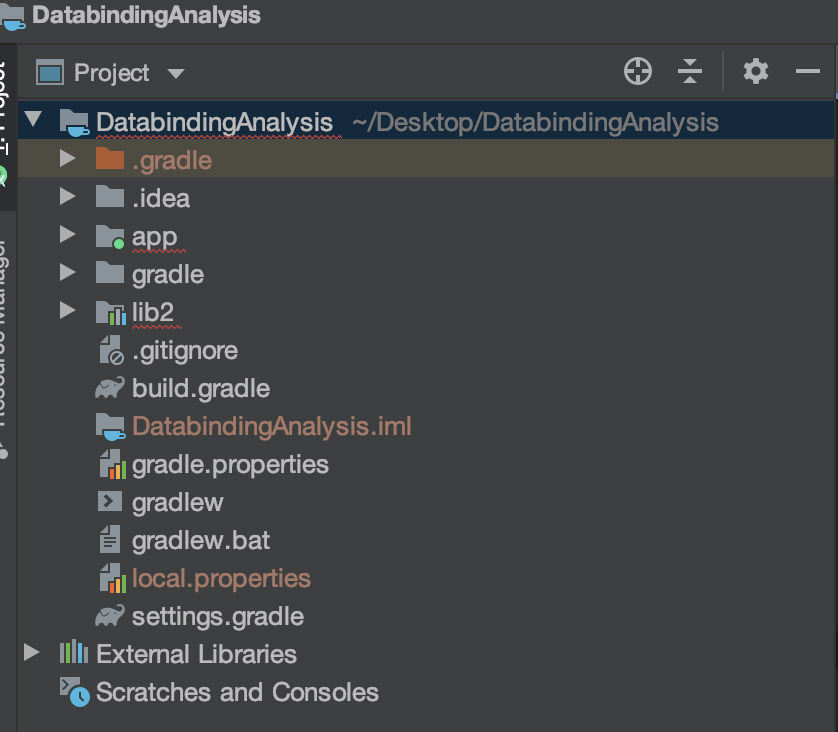
Task: Click the settings.gradle elephant icon
Action: 109,616
